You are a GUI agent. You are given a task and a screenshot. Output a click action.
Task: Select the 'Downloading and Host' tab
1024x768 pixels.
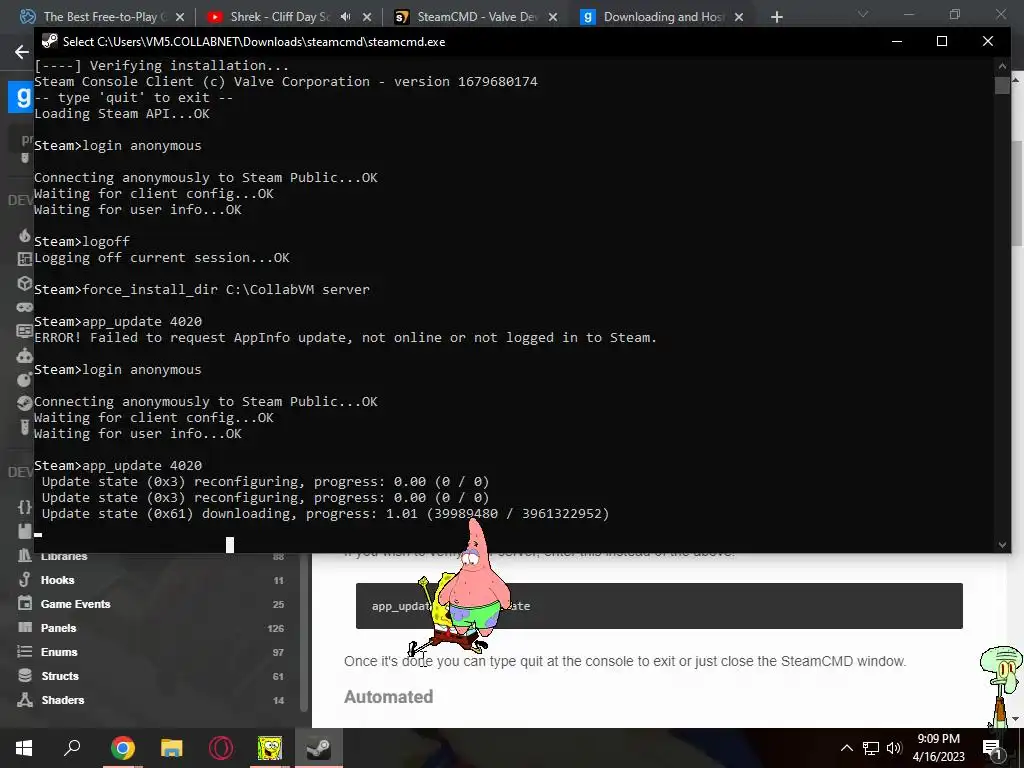(x=663, y=17)
